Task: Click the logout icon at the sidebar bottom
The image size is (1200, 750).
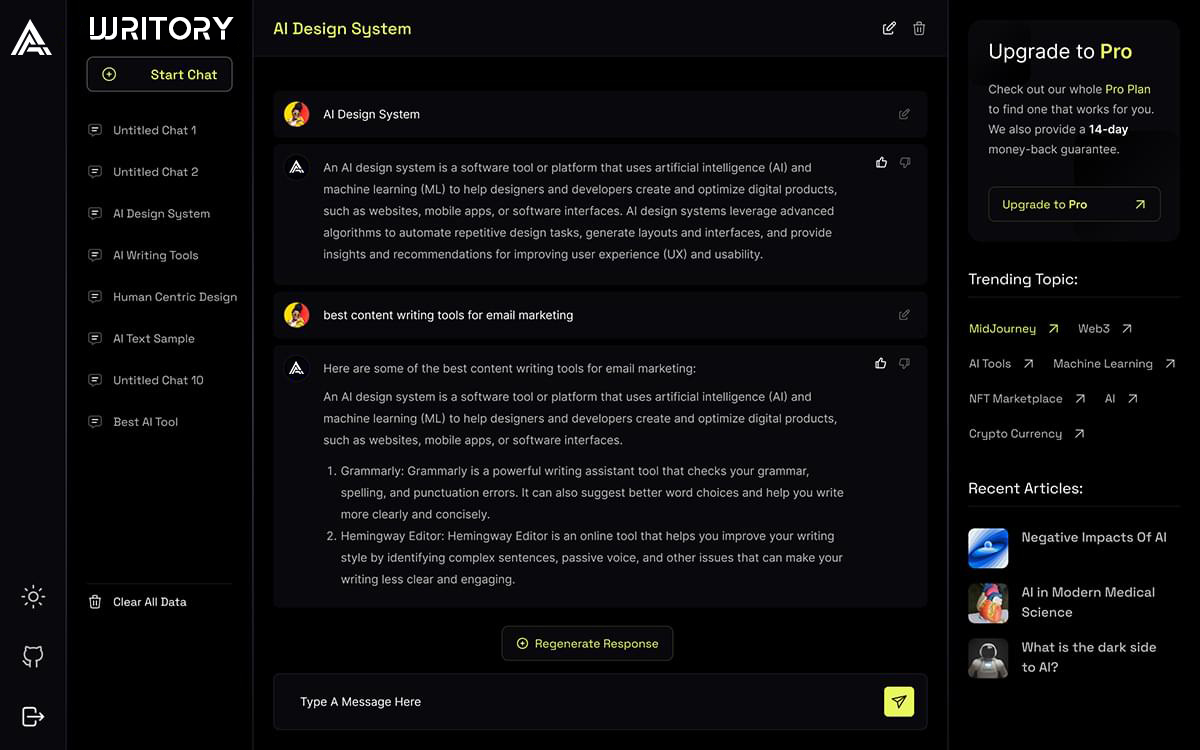Action: pos(33,716)
